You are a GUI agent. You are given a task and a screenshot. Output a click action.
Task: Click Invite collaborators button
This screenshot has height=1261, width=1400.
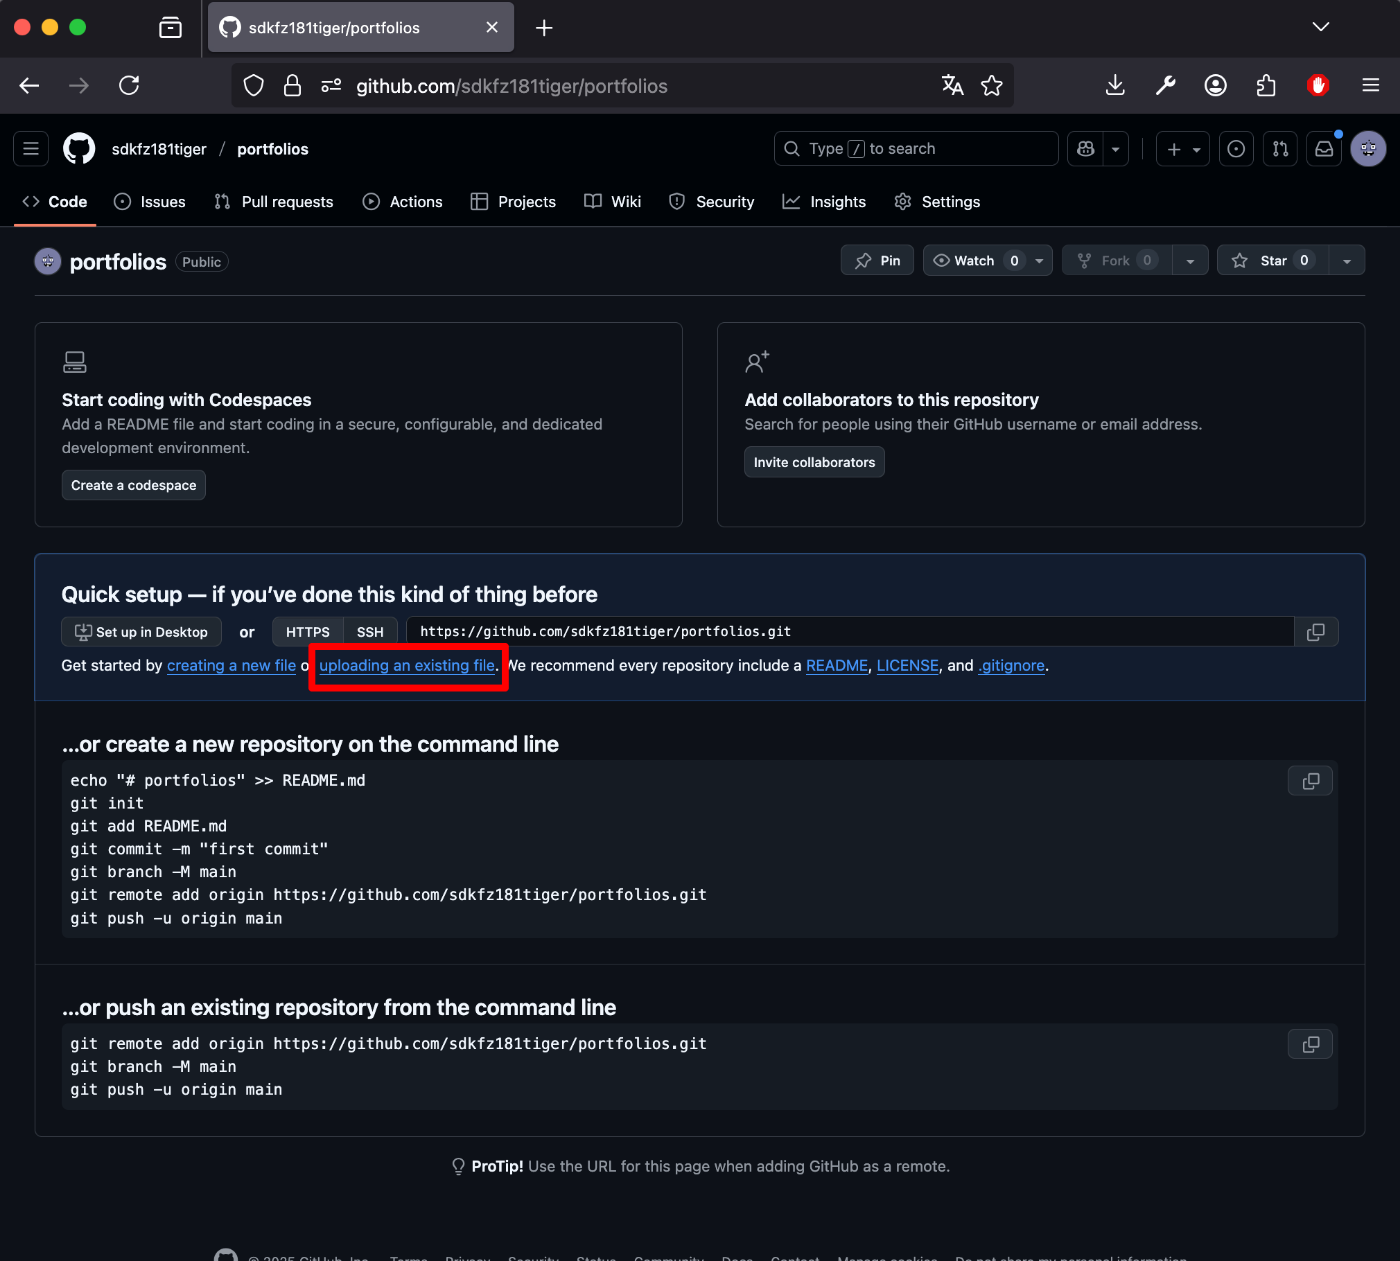click(814, 462)
